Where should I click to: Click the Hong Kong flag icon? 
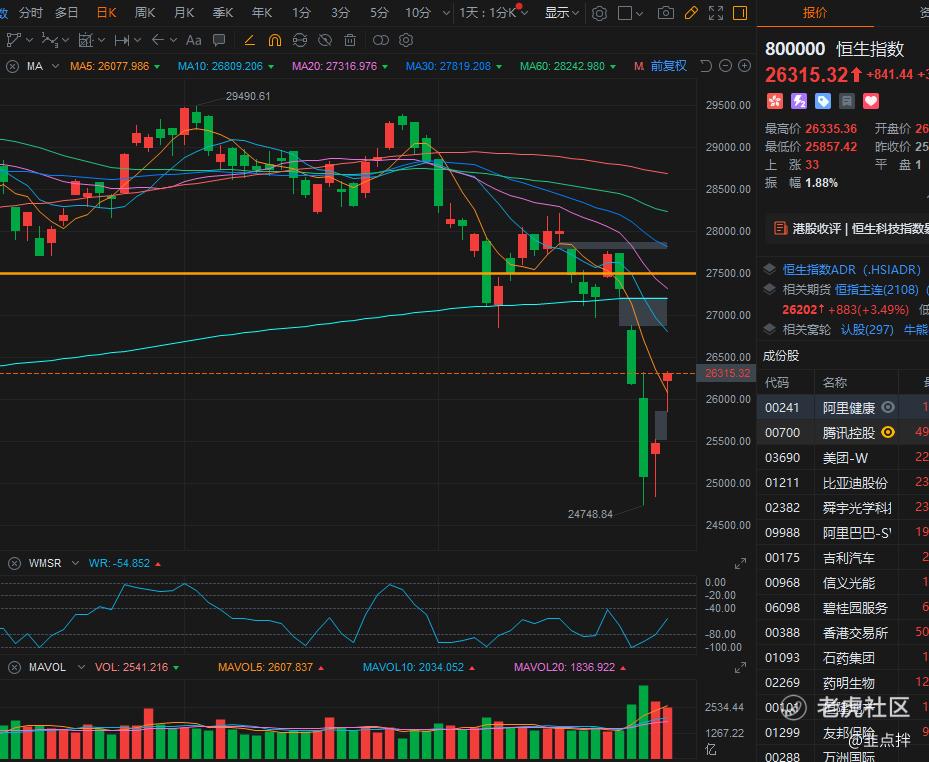pos(774,101)
